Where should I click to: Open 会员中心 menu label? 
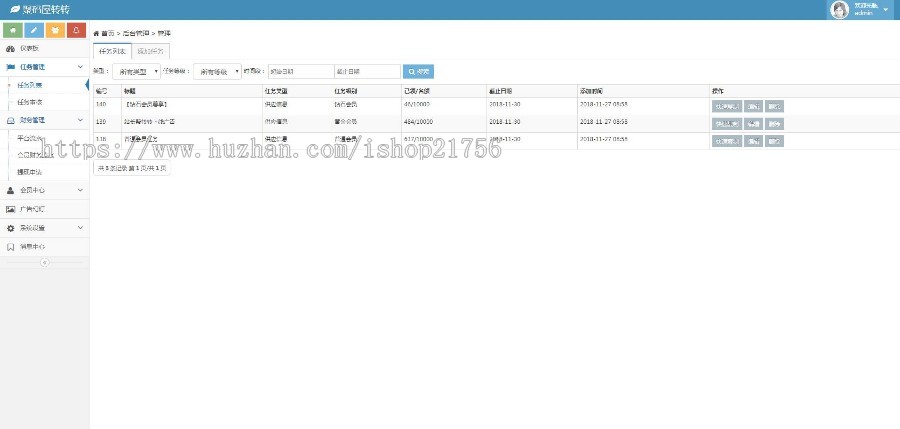(x=32, y=190)
